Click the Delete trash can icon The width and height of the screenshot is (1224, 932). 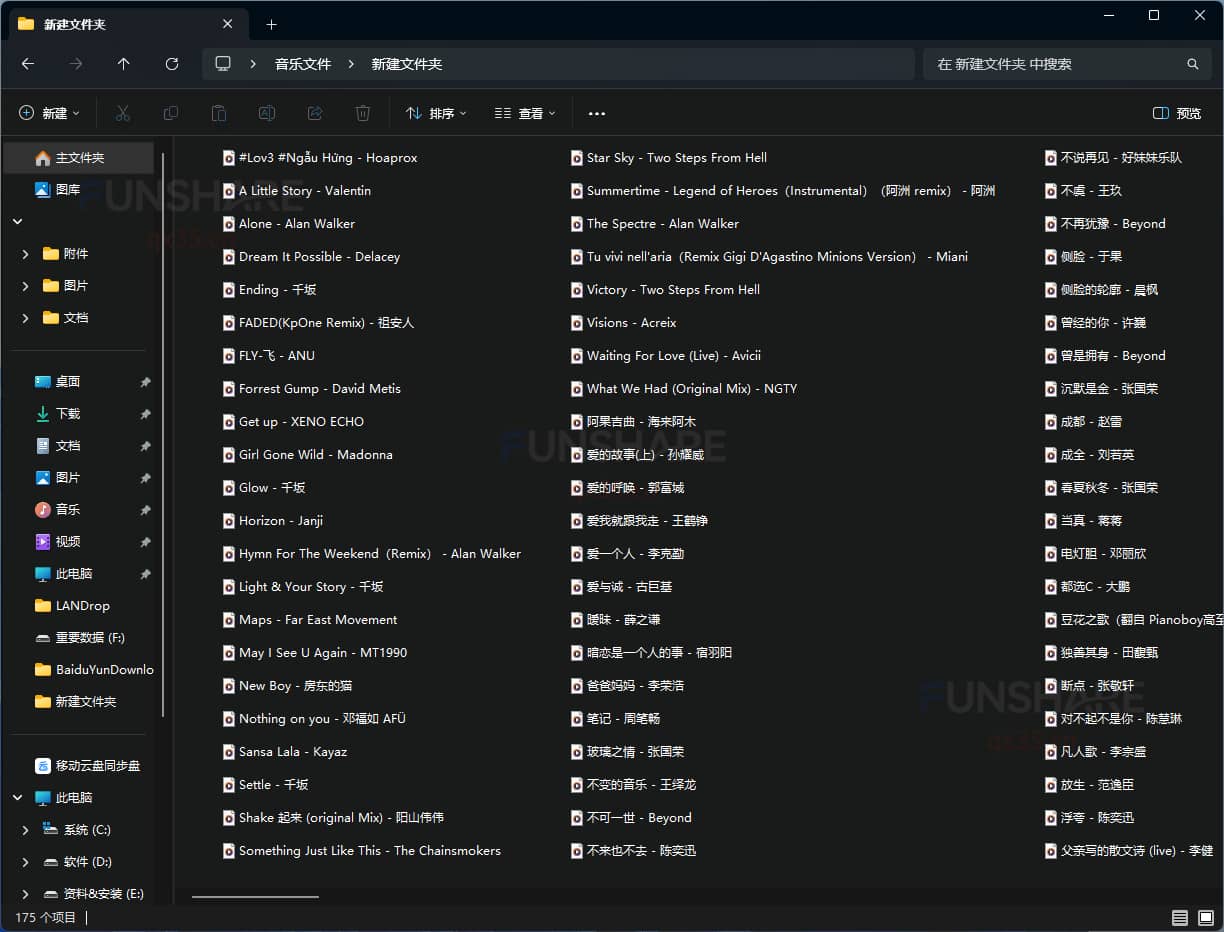click(x=363, y=113)
